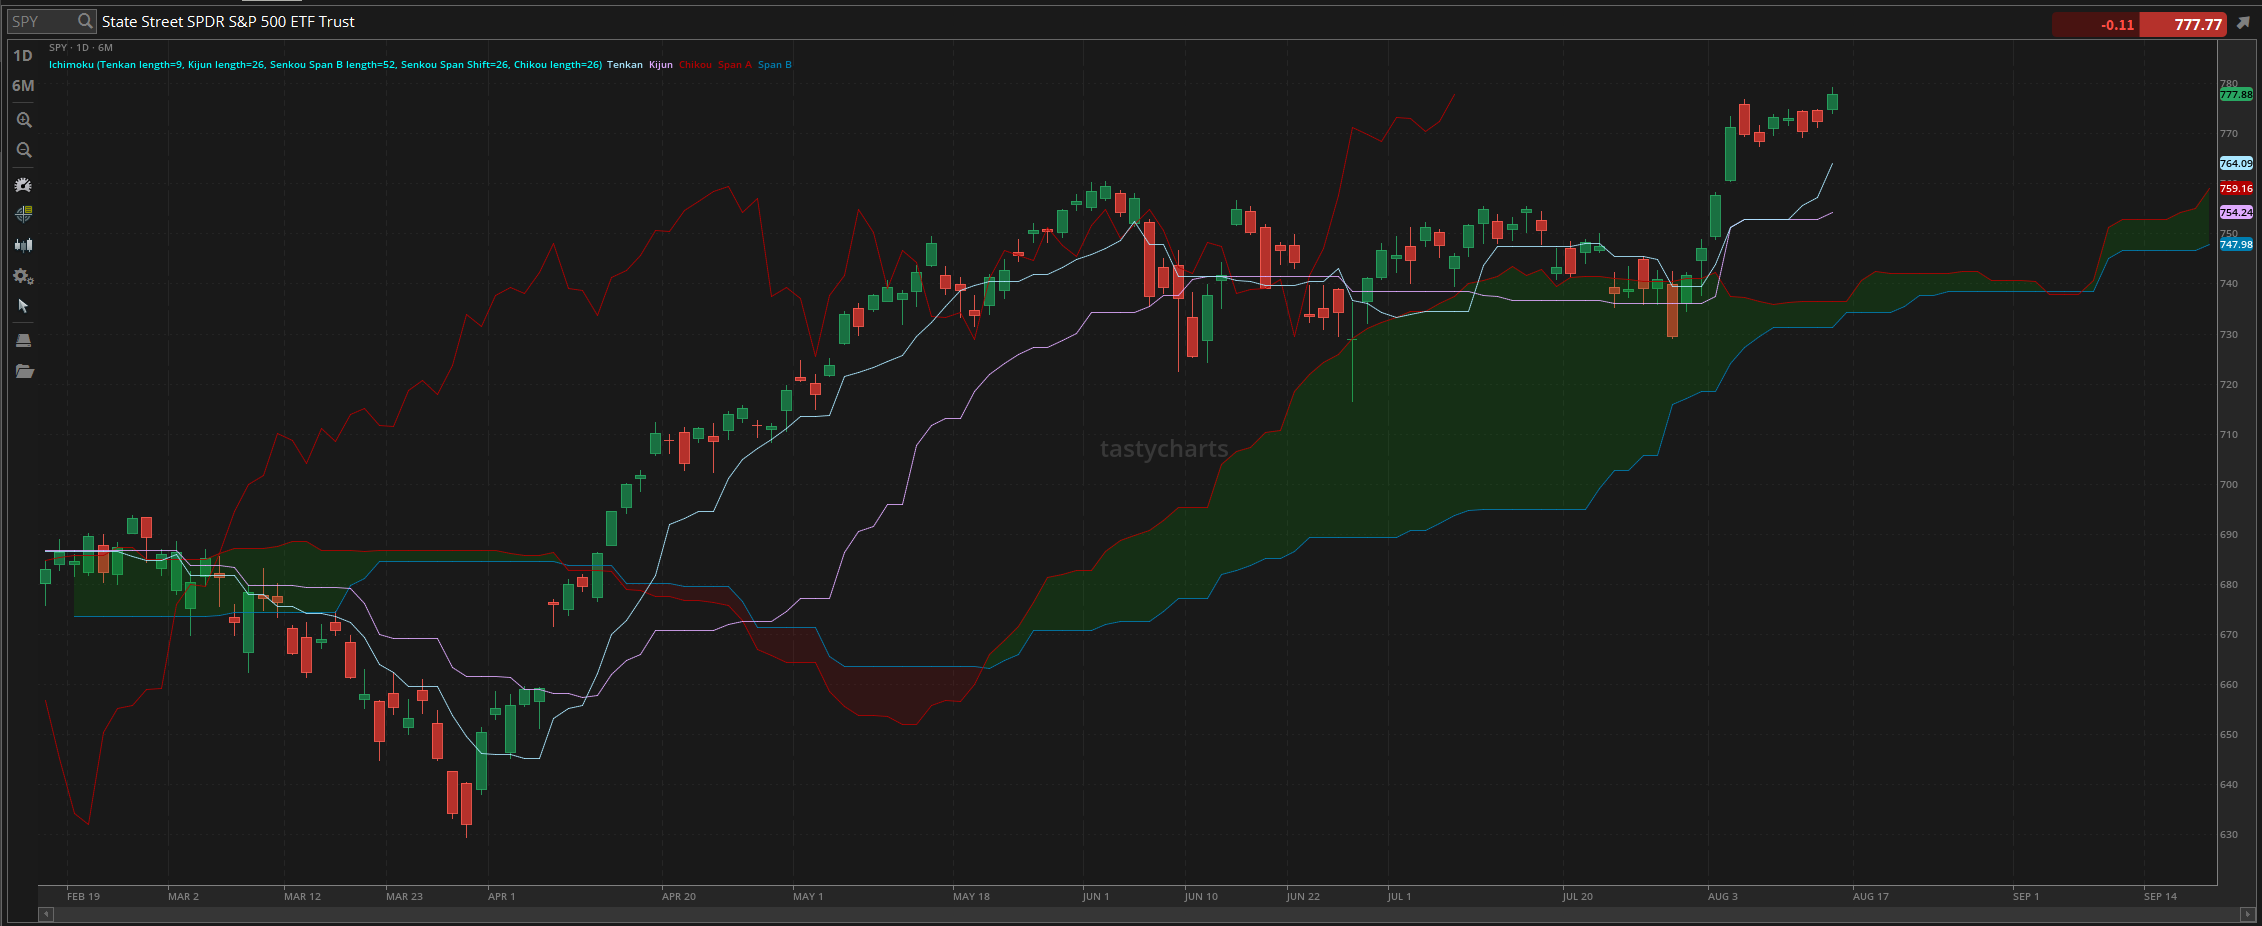Zoom in on the chart
This screenshot has width=2262, height=926.
click(24, 120)
